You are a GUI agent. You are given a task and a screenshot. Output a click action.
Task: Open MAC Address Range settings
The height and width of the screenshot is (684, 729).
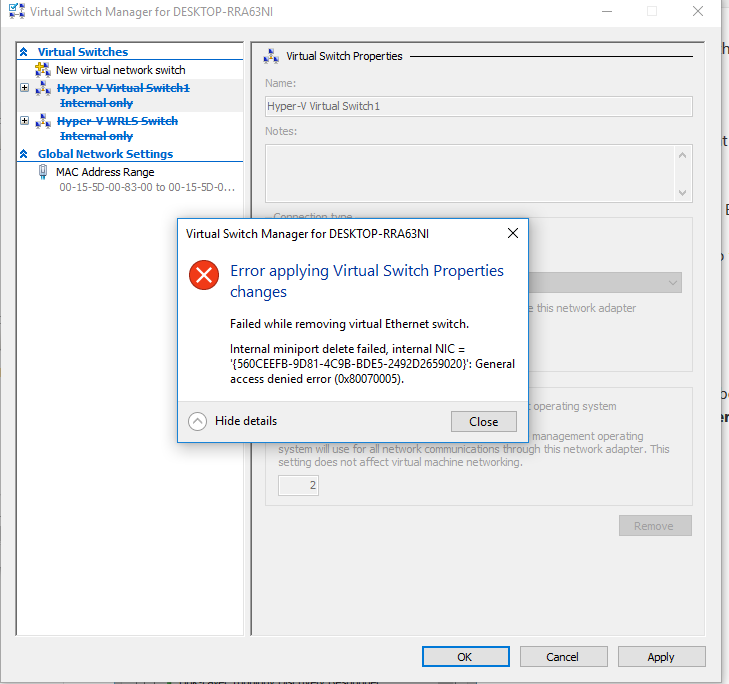click(x=105, y=172)
